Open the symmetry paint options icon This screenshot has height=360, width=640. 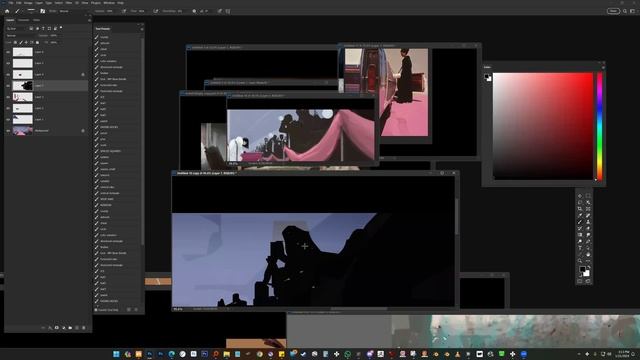228,11
